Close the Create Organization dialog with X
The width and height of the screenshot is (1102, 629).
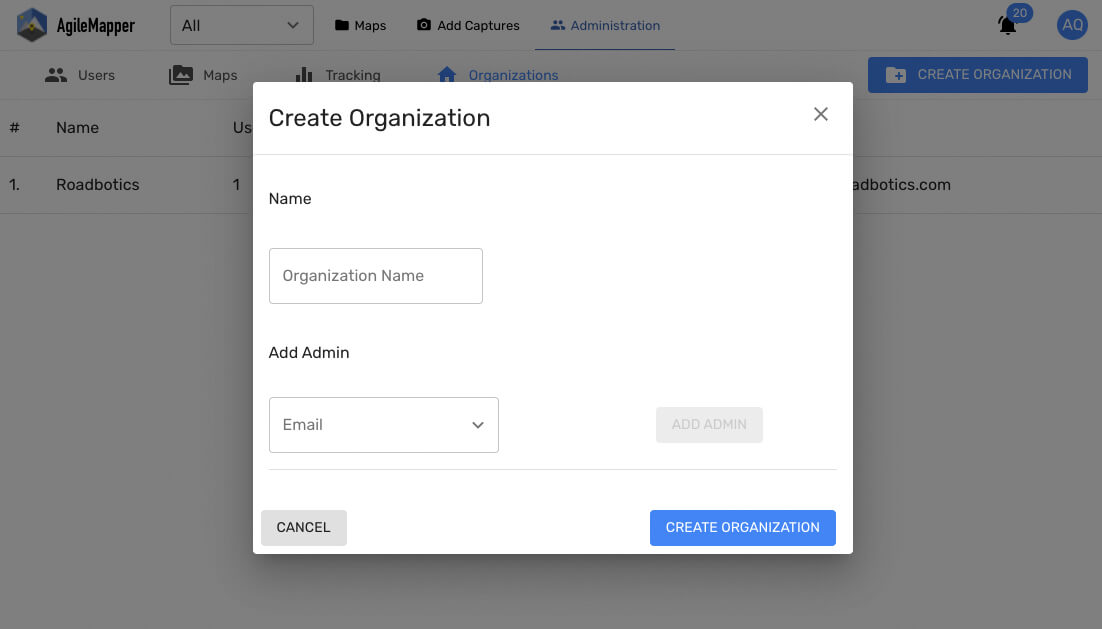(821, 114)
